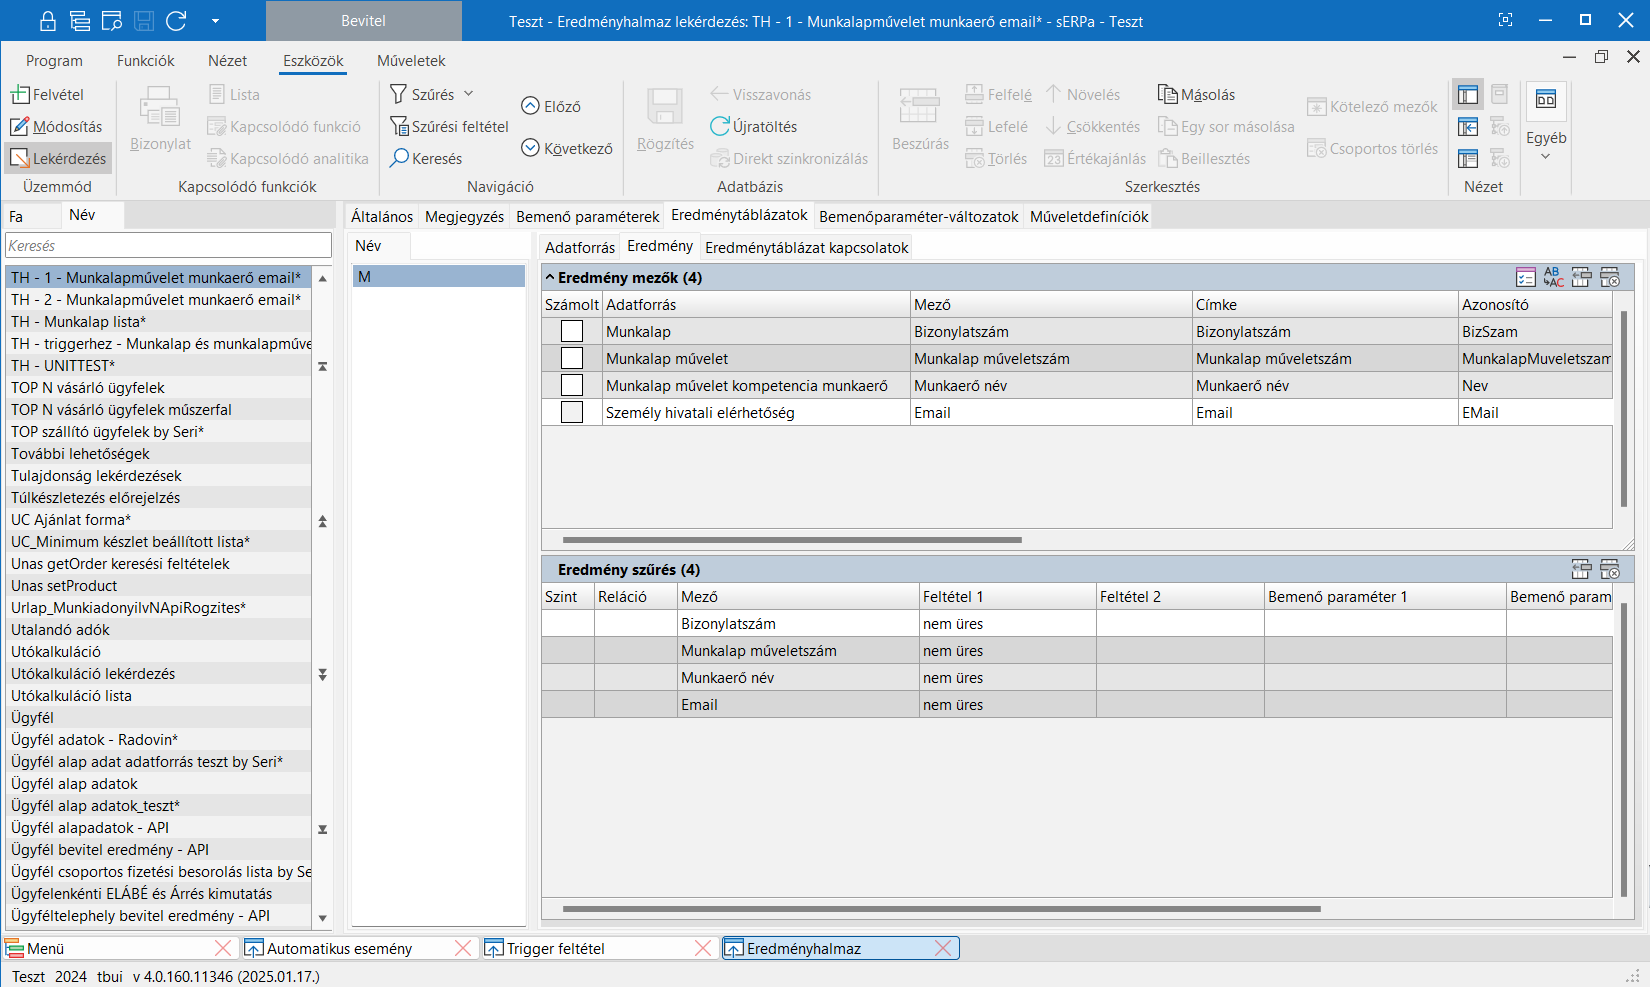Click the Felvétel (new record) icon
Screen dimensions: 1650x987
21,95
